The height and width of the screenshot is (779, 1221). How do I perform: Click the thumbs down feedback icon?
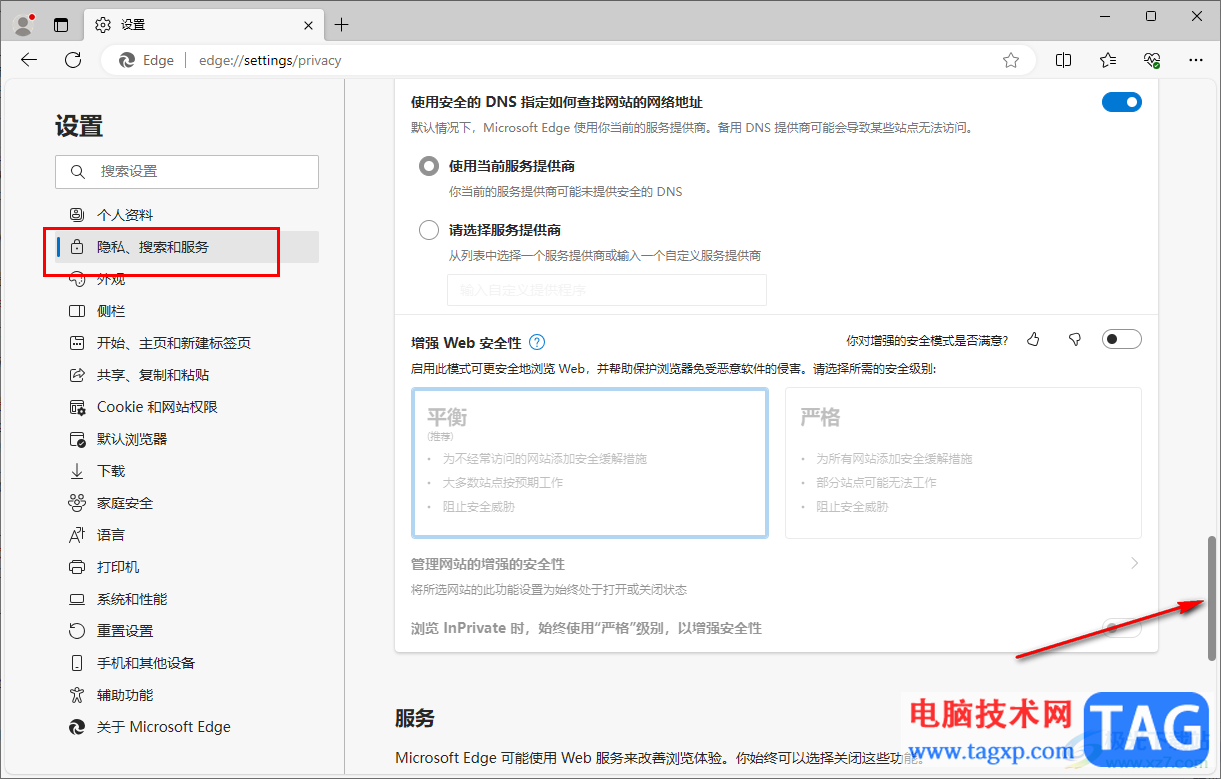pyautogui.click(x=1075, y=340)
